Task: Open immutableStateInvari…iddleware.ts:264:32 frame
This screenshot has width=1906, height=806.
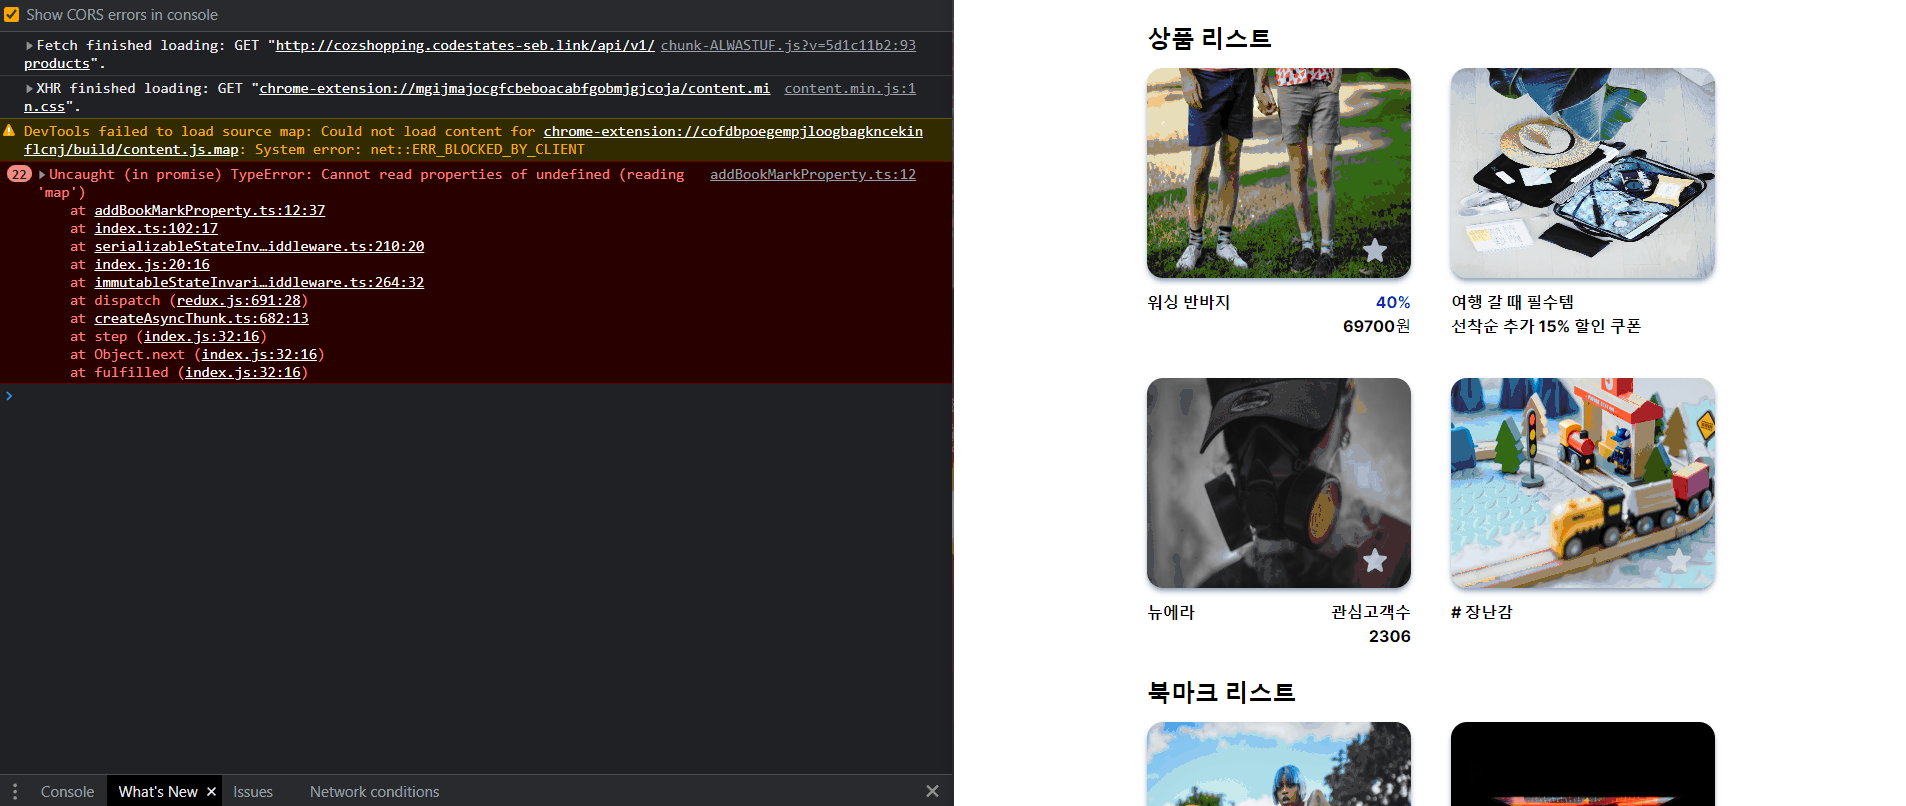Action: click(x=259, y=283)
